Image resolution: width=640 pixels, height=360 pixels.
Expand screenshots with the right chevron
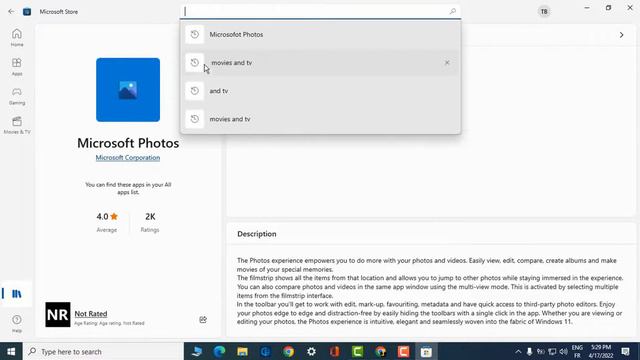pos(621,35)
